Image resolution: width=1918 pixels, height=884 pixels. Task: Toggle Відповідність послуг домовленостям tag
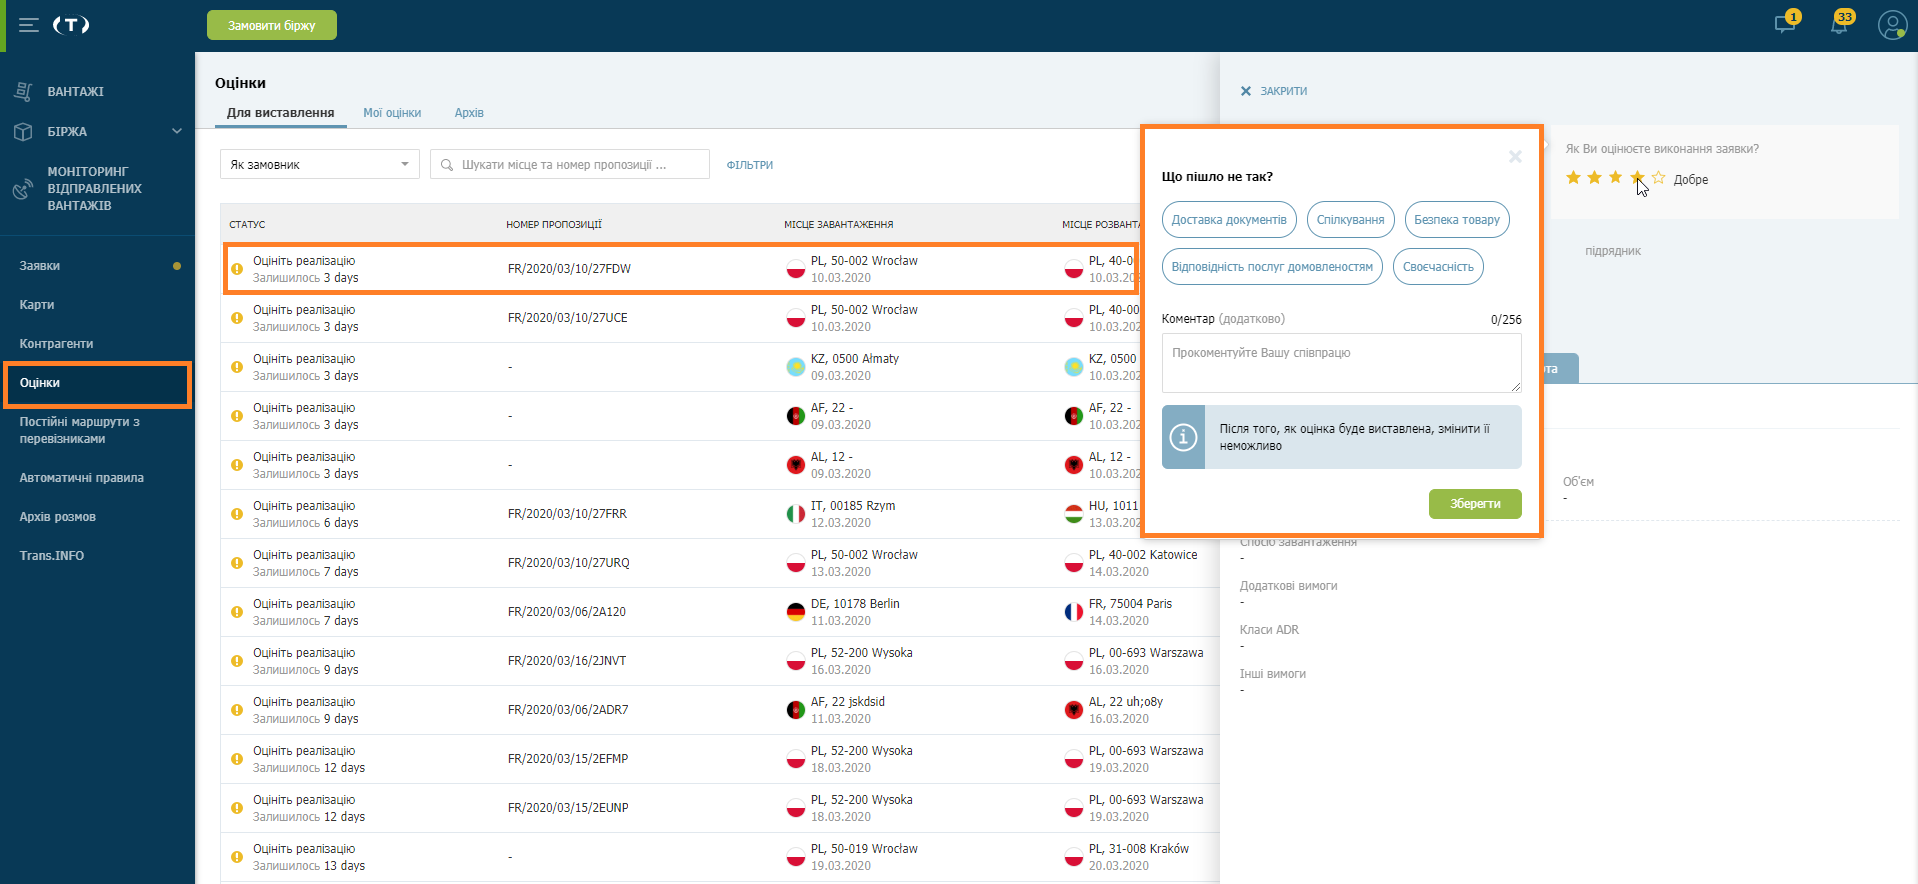1272,267
